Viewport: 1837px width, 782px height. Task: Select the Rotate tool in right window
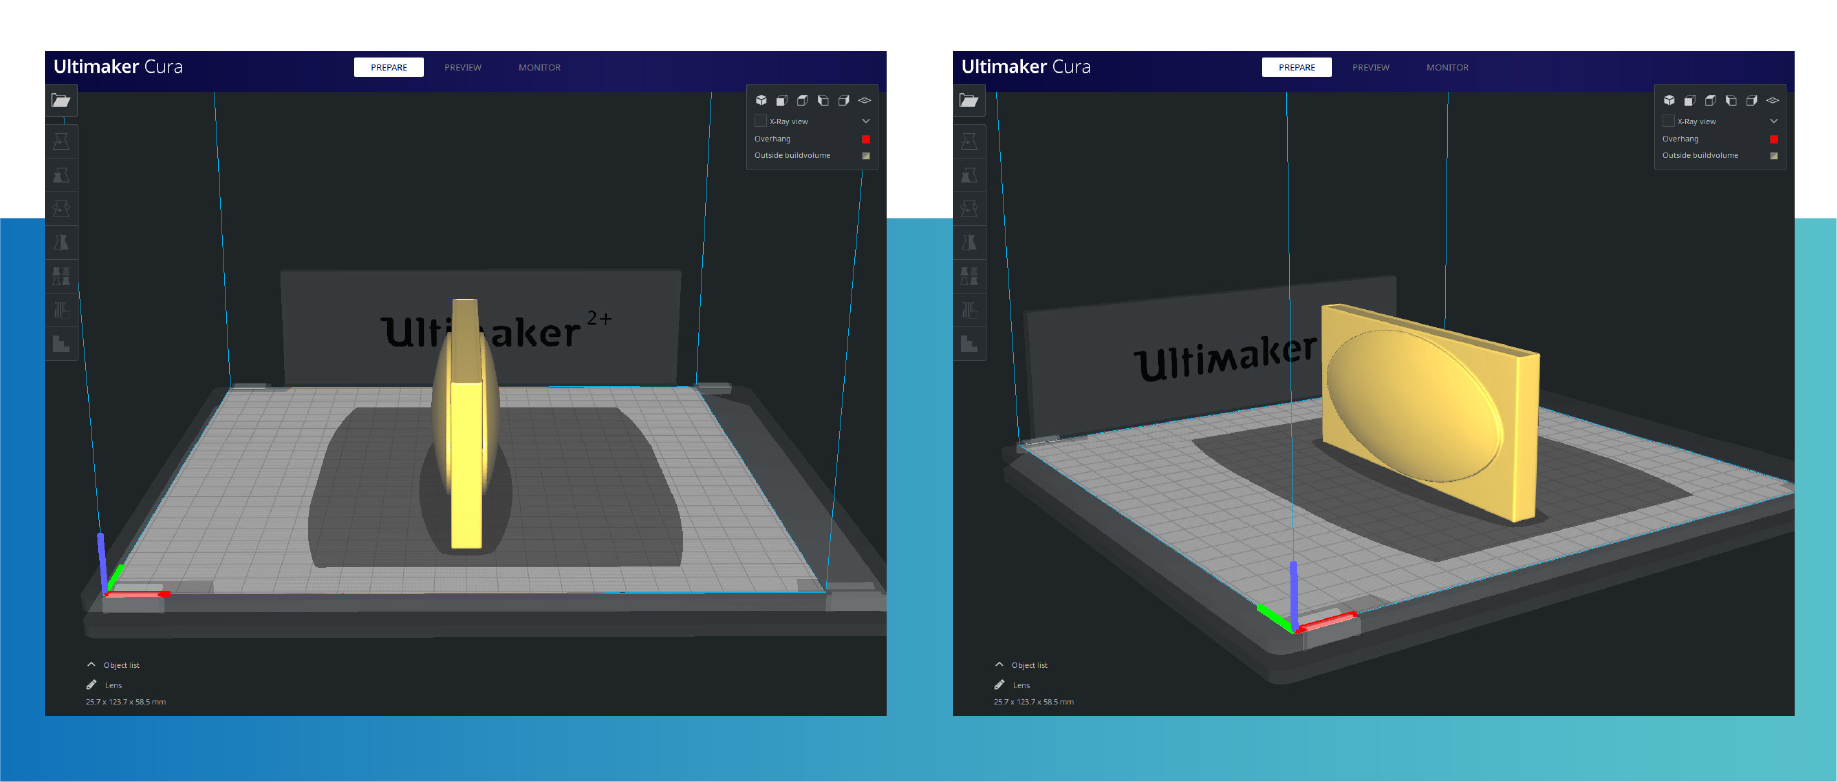[969, 209]
